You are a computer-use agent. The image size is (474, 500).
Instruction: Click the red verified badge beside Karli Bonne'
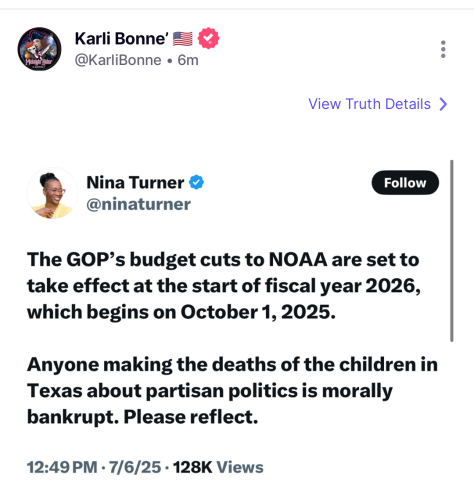pos(208,38)
